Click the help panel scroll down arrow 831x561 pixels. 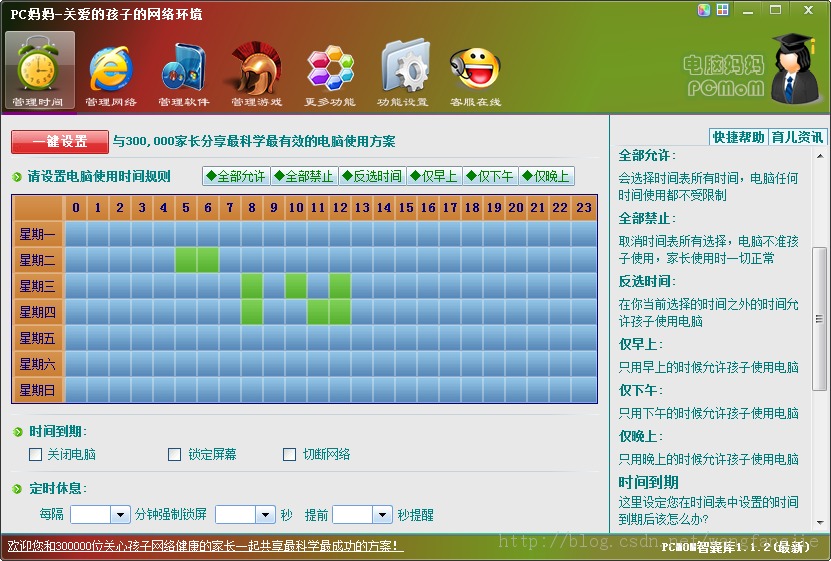tap(820, 522)
